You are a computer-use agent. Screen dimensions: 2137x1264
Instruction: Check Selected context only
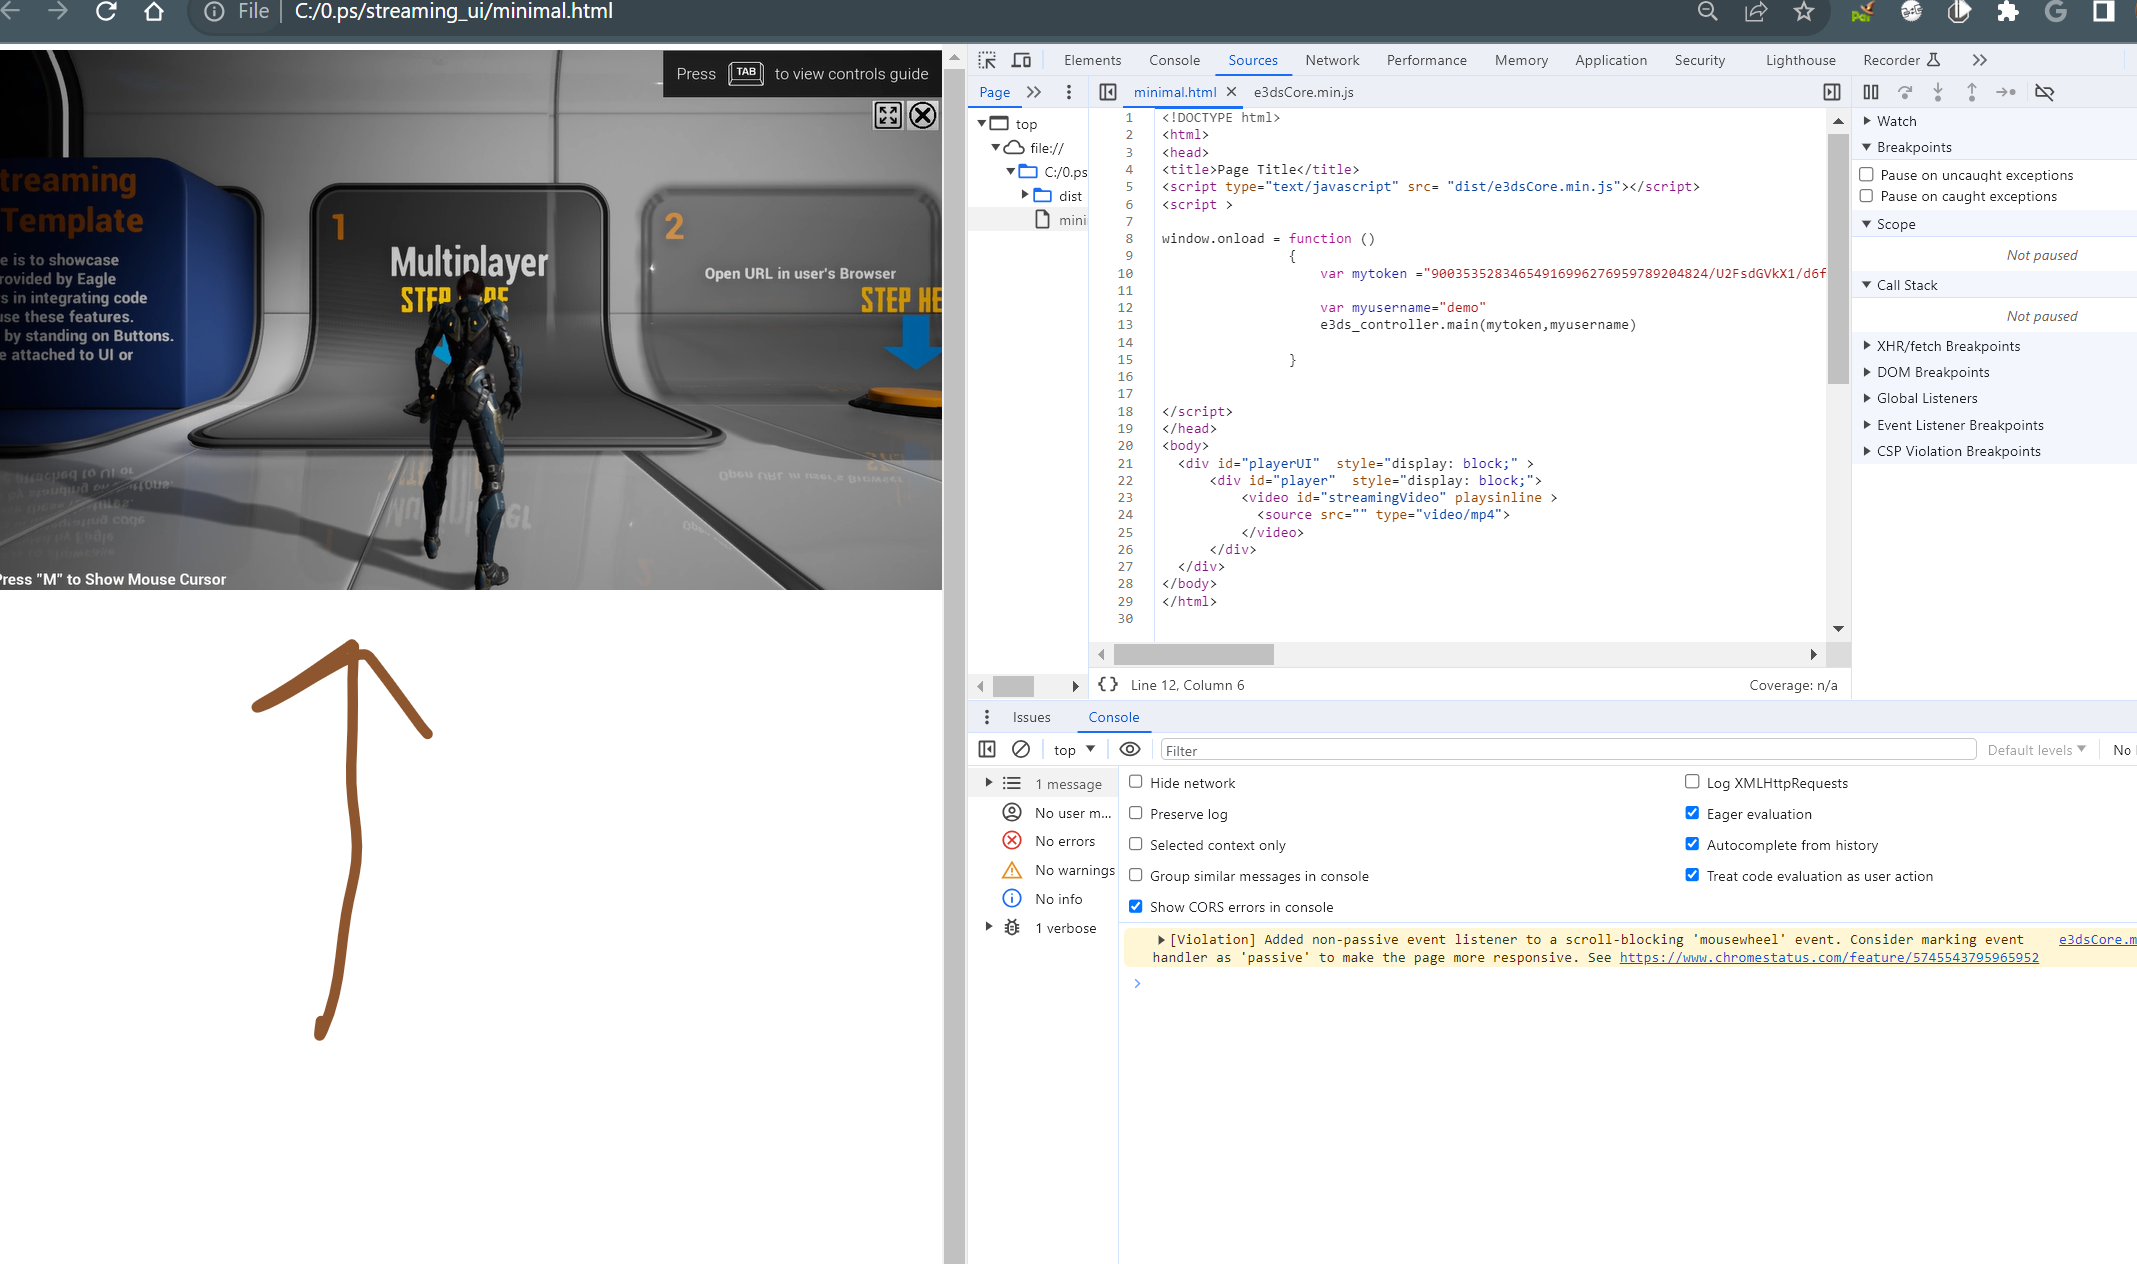(1136, 844)
